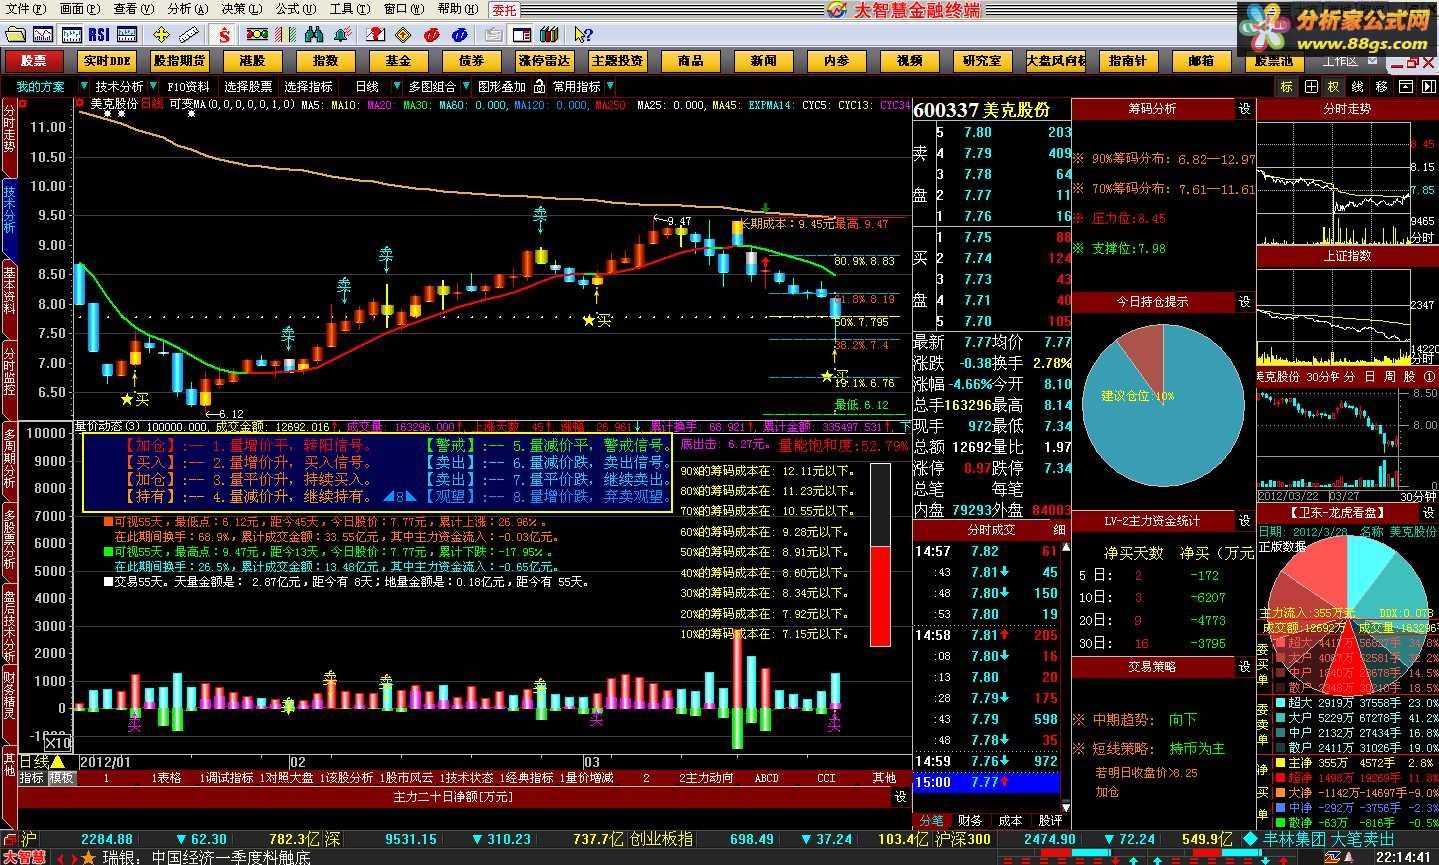
Task: Click the 移 shift button
Action: (1381, 87)
